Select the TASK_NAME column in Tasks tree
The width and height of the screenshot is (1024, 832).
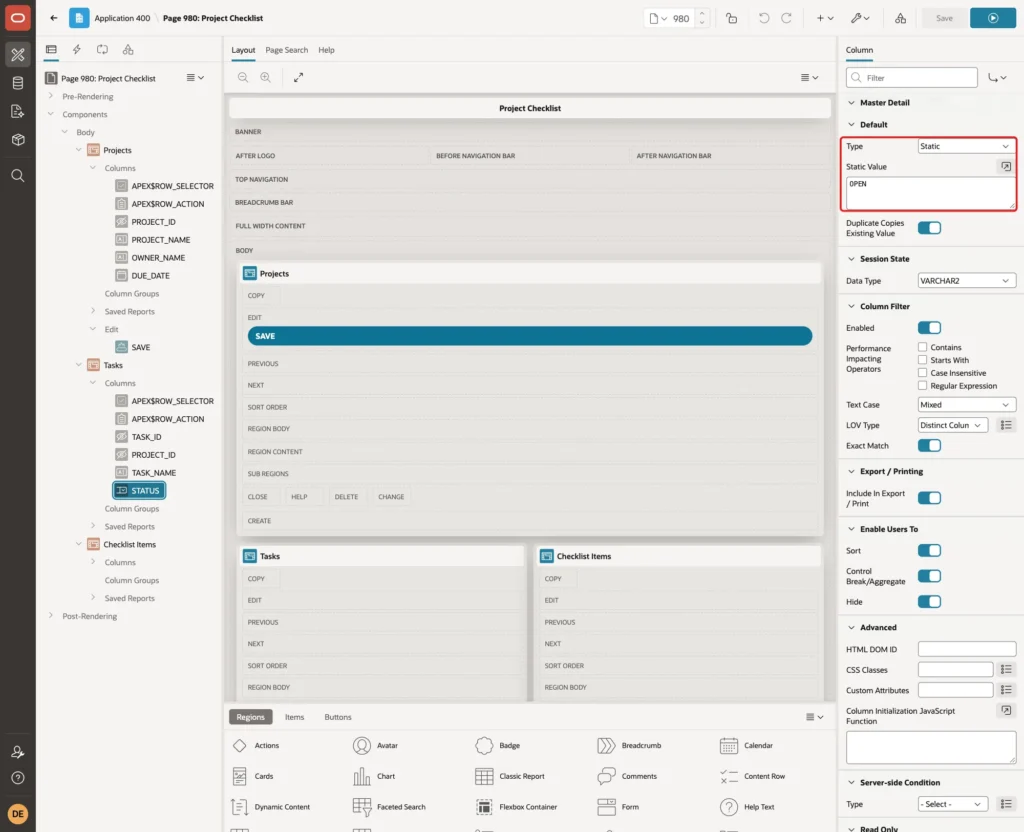(x=153, y=473)
